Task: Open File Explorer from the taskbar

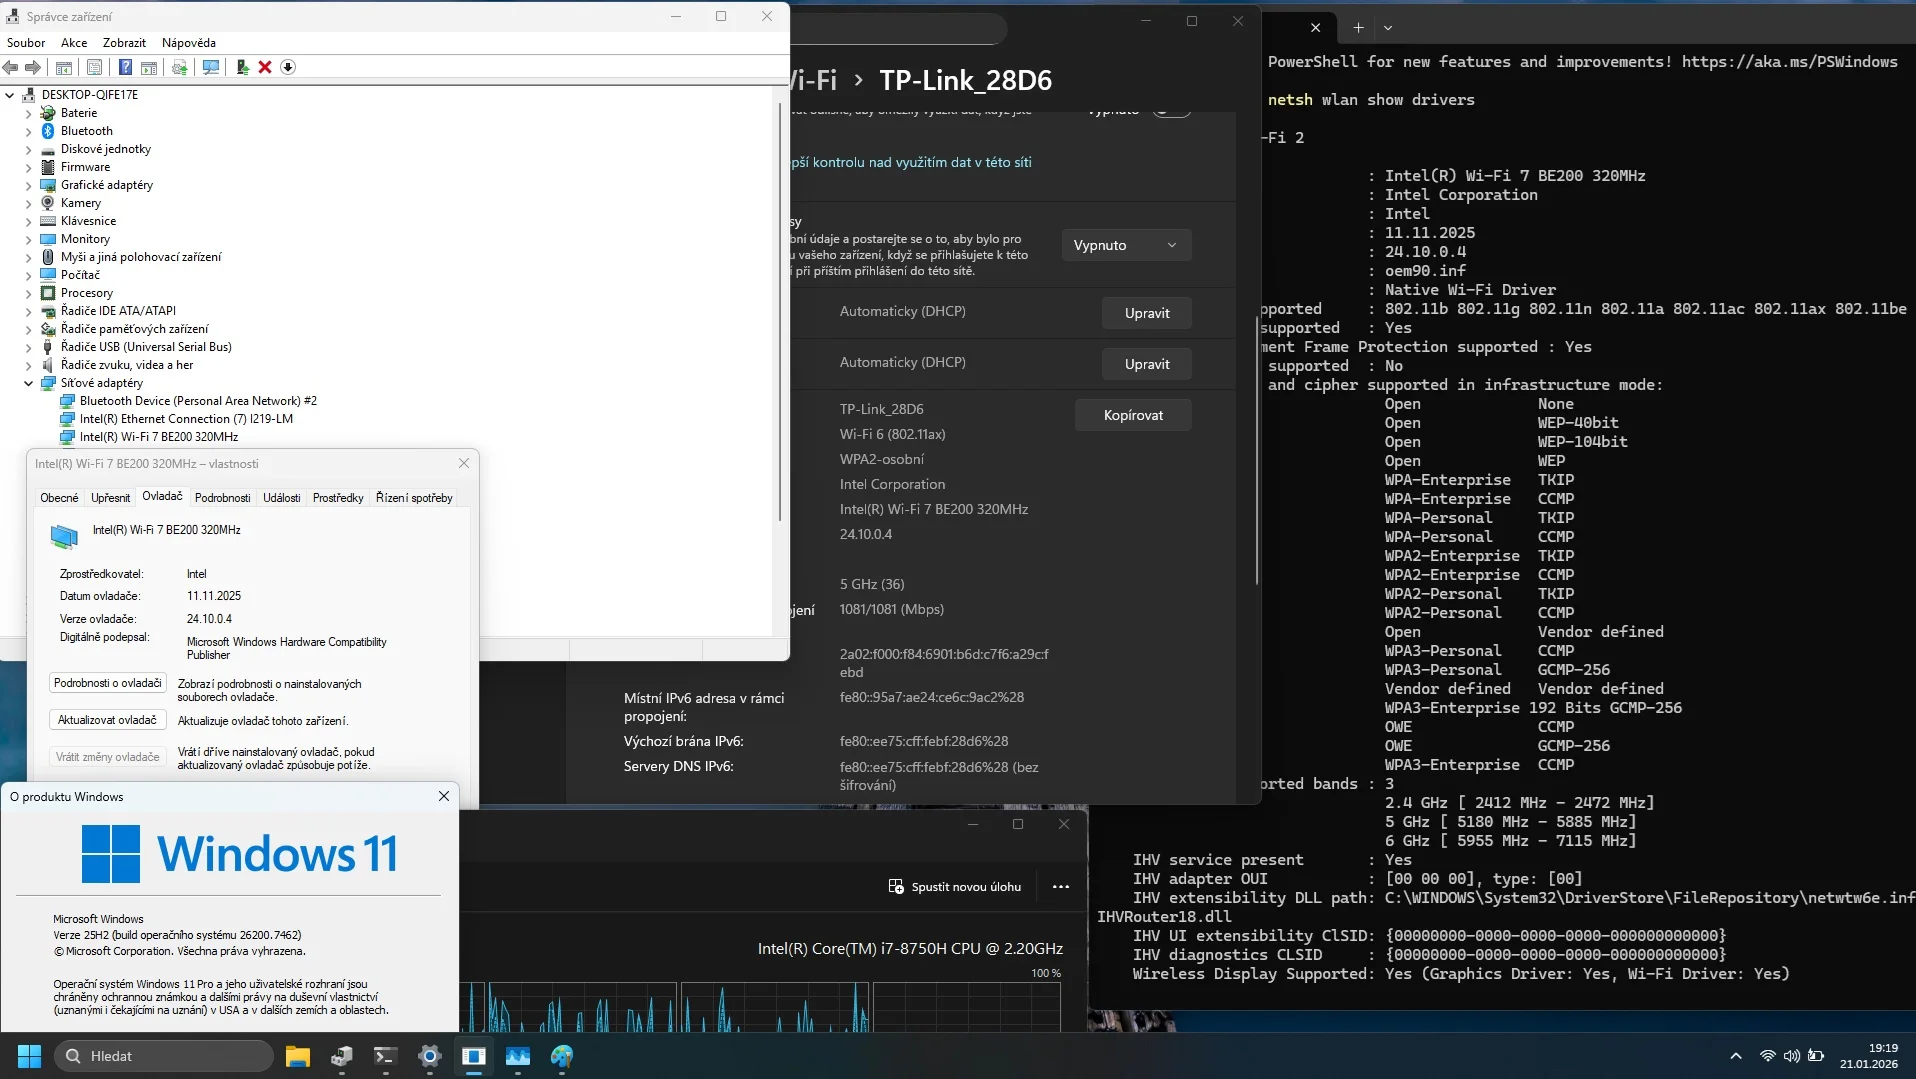Action: tap(298, 1056)
